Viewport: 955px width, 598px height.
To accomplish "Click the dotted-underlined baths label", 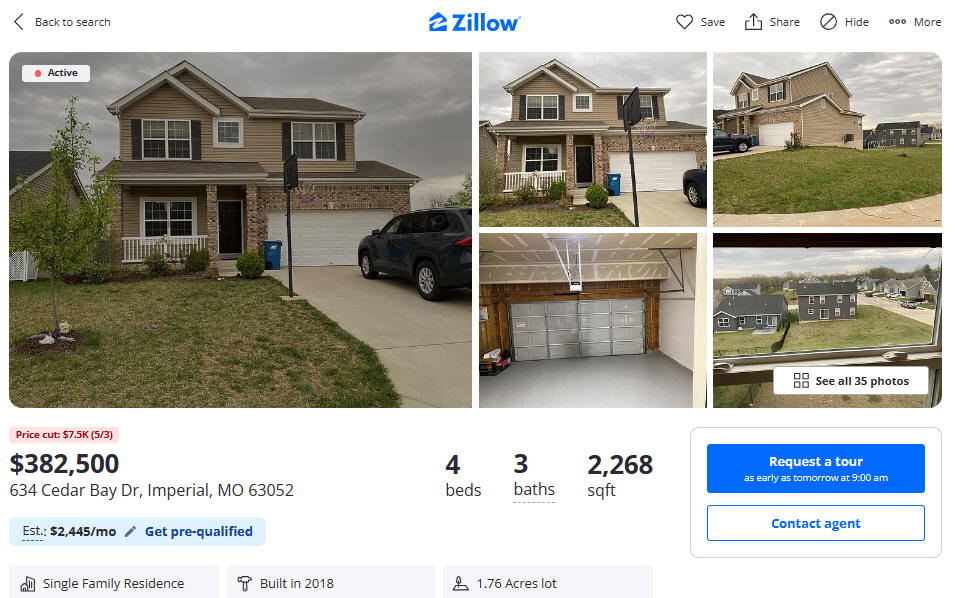I will tap(534, 490).
